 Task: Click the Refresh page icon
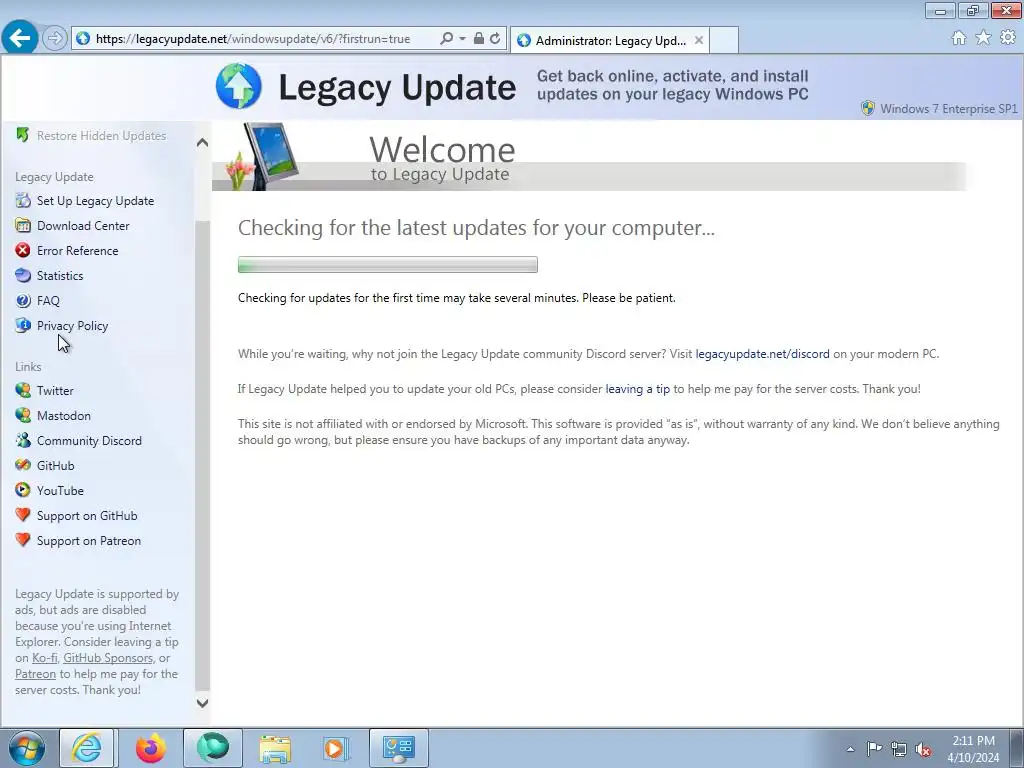(495, 39)
